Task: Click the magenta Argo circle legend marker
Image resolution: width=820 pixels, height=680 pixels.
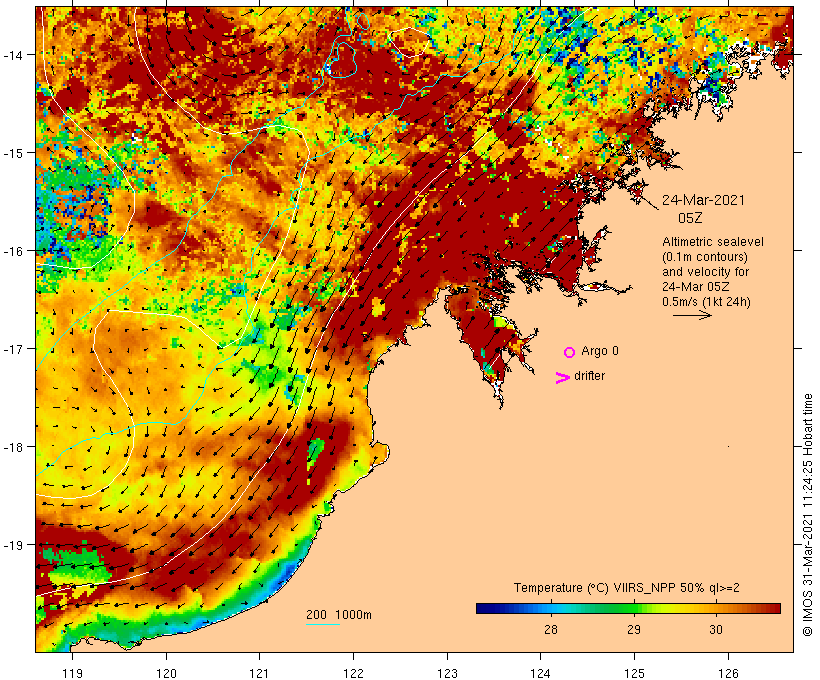Action: point(570,352)
